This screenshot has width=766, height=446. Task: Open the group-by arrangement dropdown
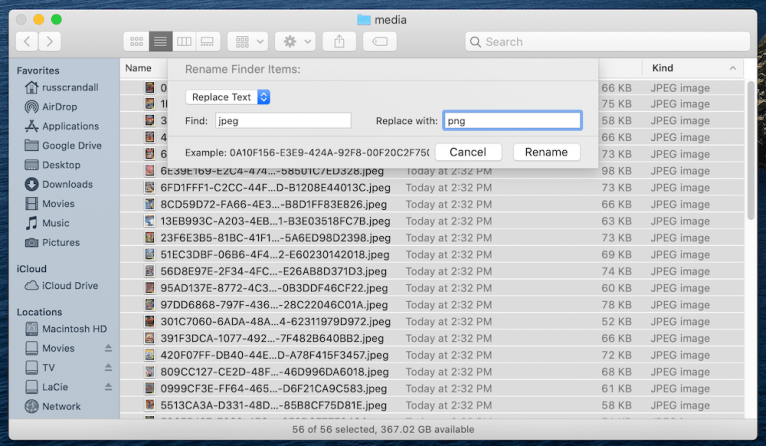(246, 41)
